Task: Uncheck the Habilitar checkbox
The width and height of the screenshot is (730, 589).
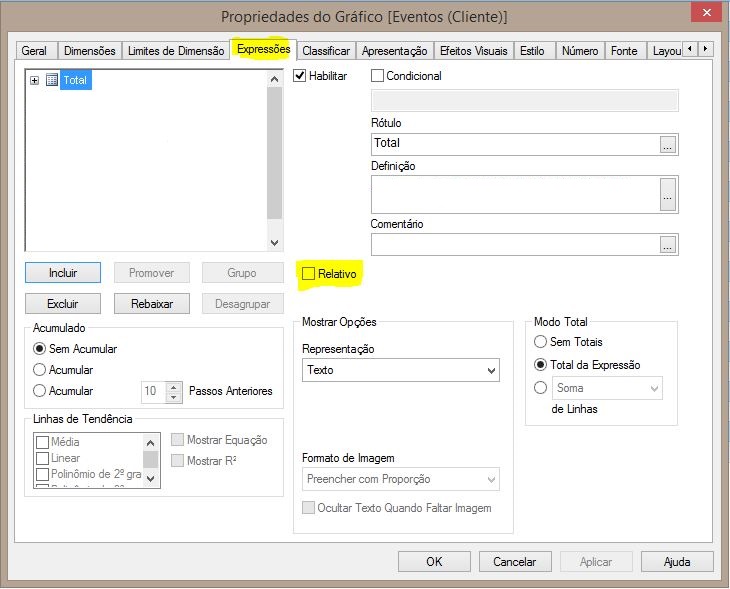Action: click(301, 76)
